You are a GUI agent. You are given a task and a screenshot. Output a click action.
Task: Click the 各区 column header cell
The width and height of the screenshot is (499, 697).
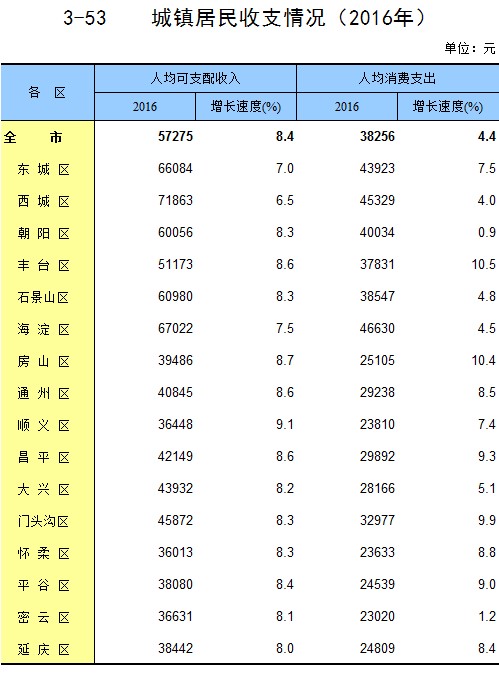47,92
